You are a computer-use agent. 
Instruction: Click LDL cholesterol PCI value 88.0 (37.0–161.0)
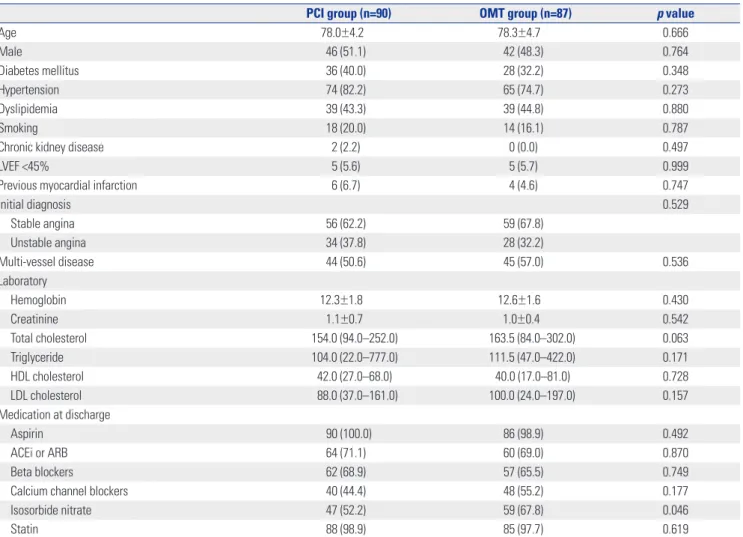tap(357, 396)
